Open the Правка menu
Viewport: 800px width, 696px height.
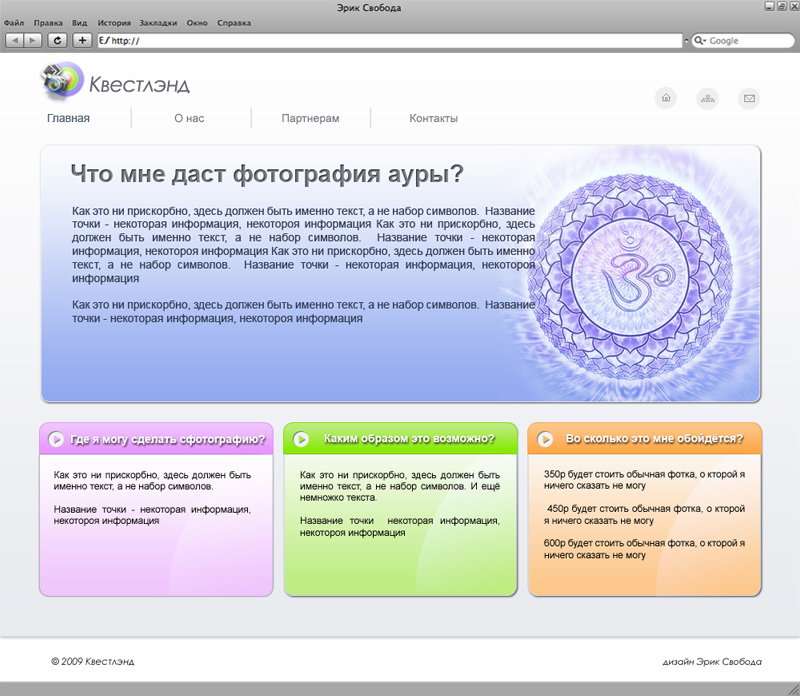(x=48, y=23)
